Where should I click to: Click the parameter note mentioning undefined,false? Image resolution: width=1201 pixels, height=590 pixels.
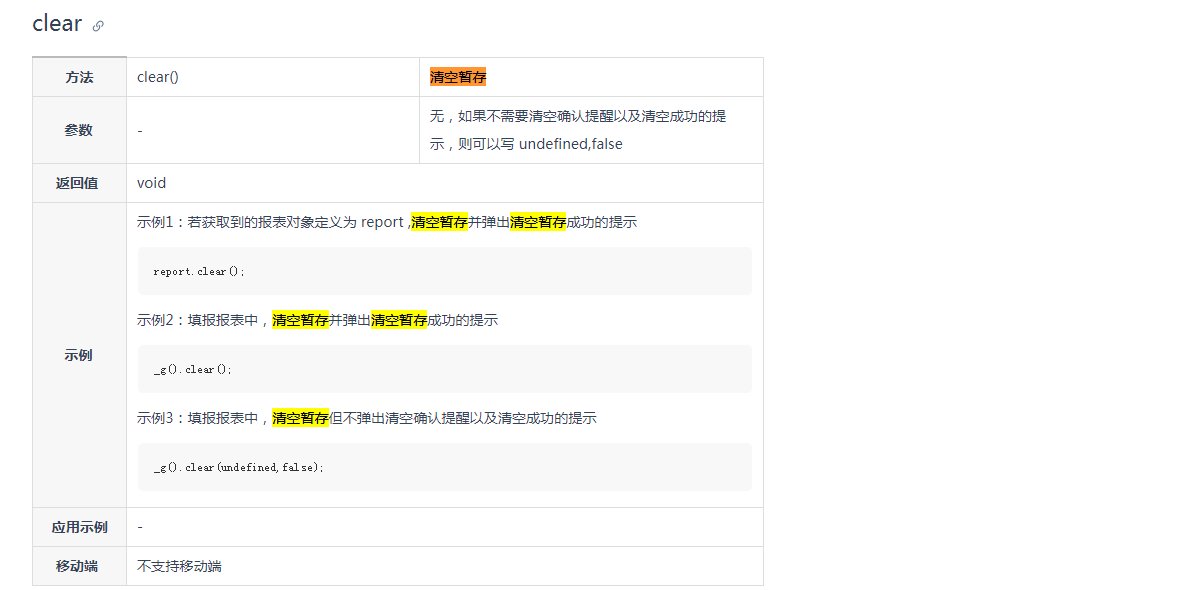591,130
